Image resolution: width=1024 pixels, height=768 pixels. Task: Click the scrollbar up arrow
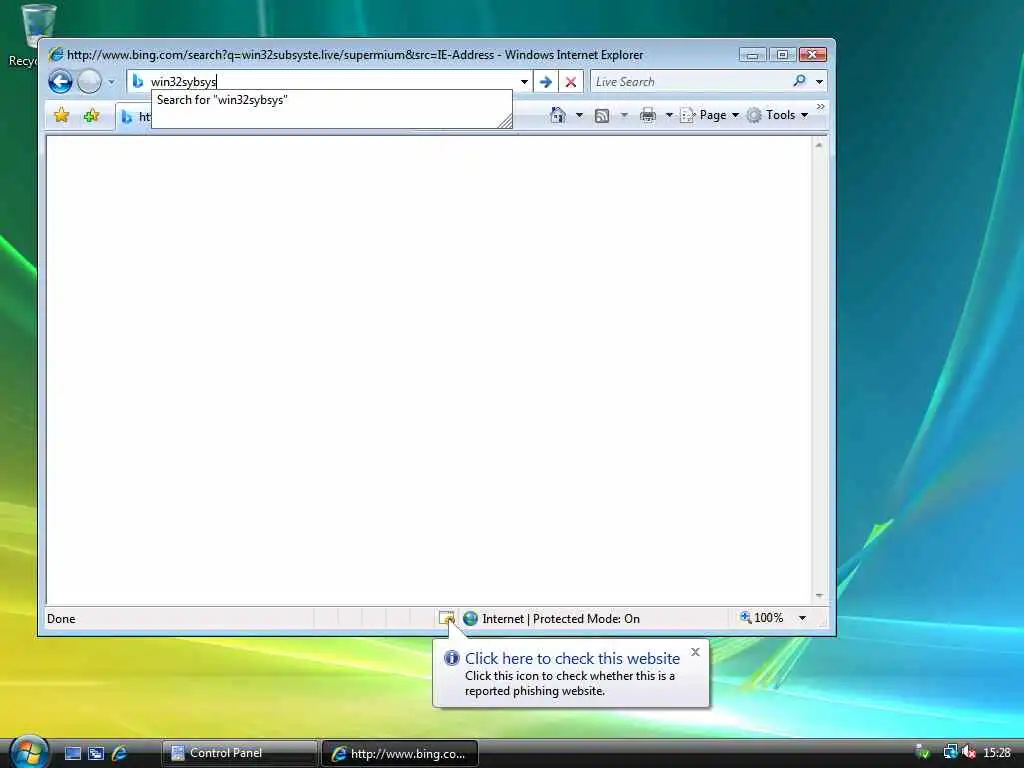[x=819, y=145]
